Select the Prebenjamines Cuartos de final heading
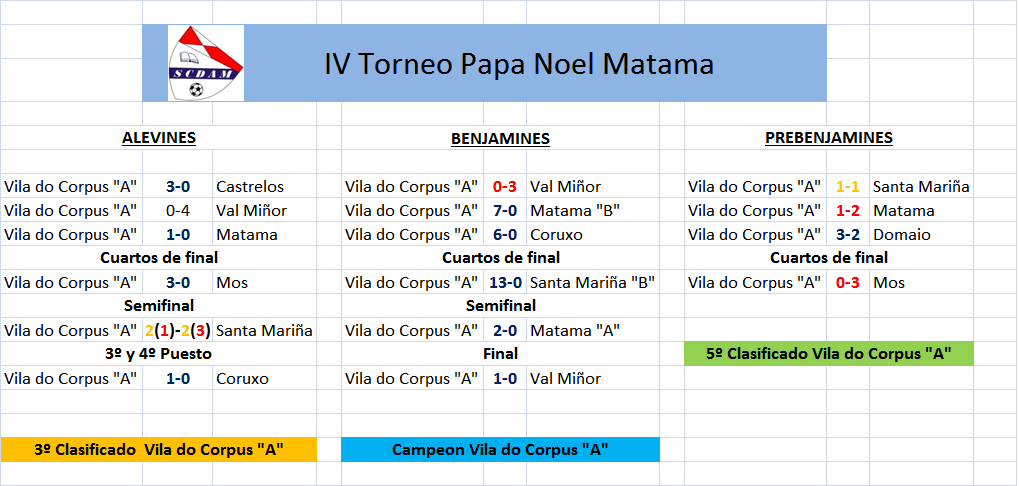 (829, 258)
